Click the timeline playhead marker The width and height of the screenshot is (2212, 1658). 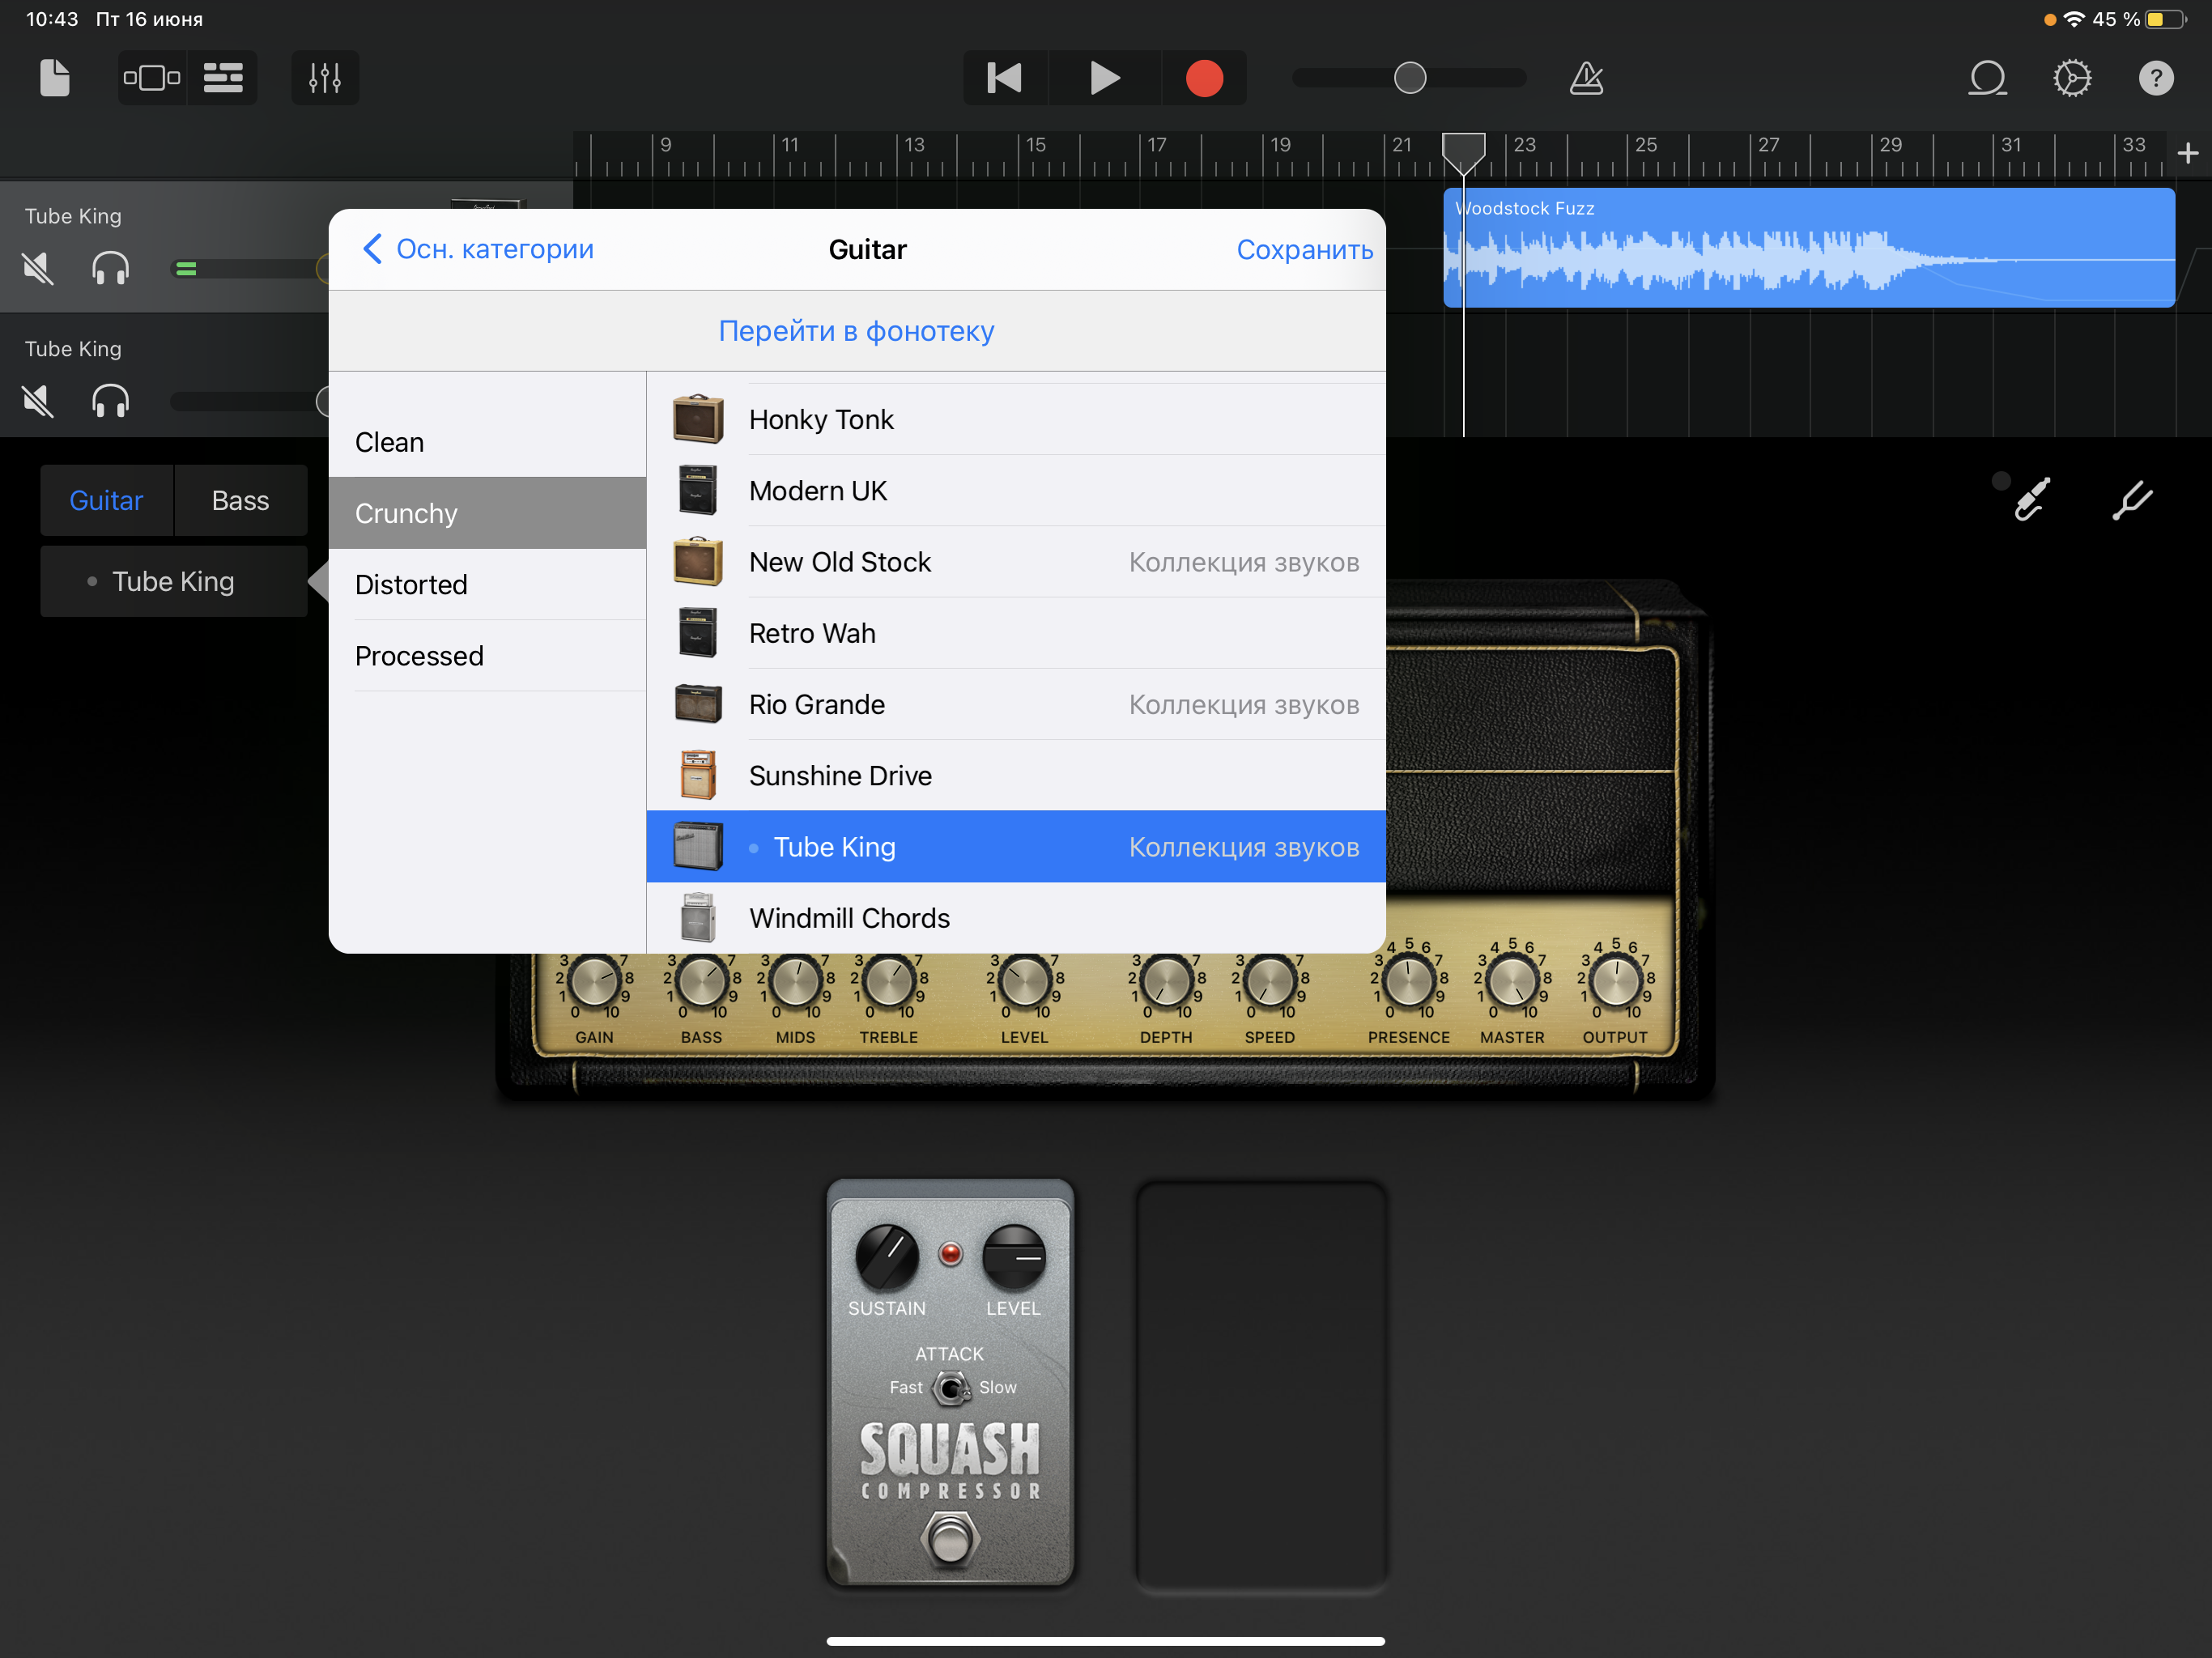pyautogui.click(x=1463, y=152)
